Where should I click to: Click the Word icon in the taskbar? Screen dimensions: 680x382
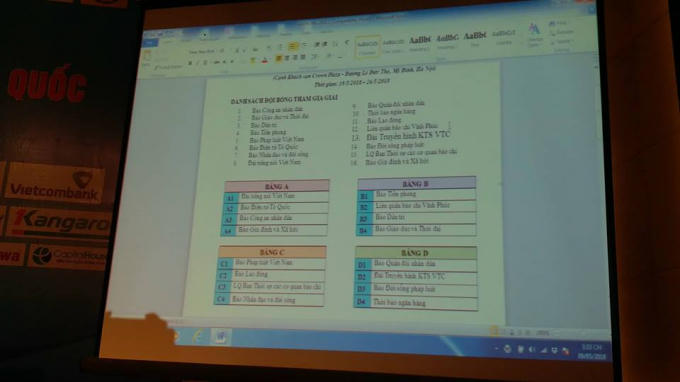(220, 336)
